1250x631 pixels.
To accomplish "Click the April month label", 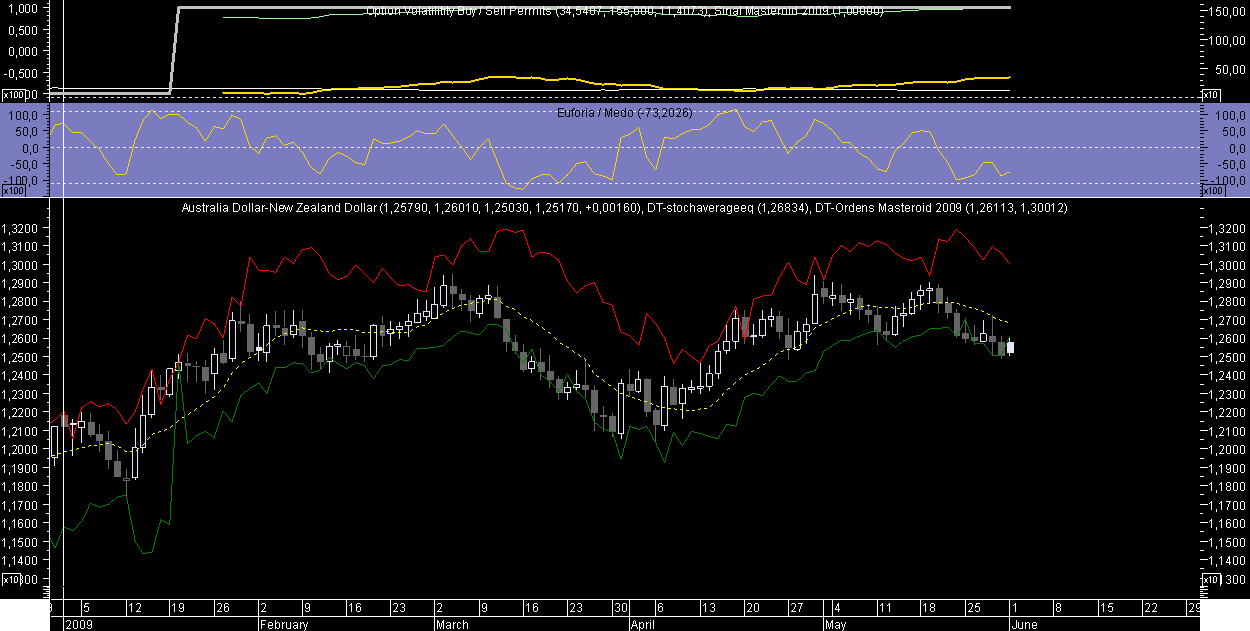I will point(645,624).
